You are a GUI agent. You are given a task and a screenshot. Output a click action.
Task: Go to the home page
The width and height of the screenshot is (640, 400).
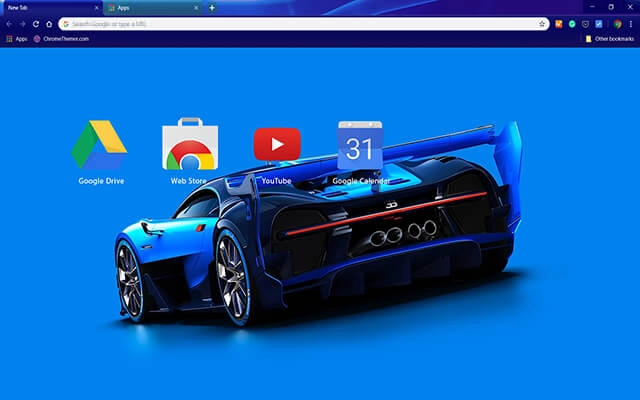coord(49,24)
